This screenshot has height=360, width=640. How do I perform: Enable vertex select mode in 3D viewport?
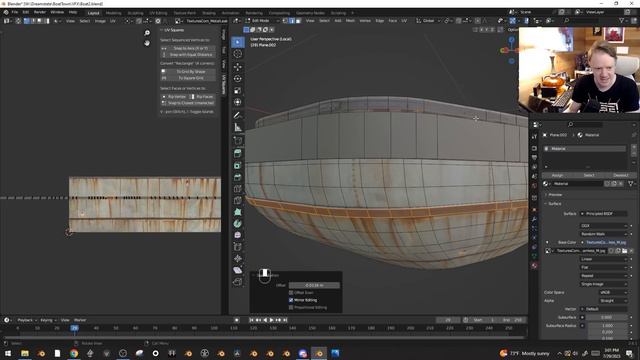(285, 21)
